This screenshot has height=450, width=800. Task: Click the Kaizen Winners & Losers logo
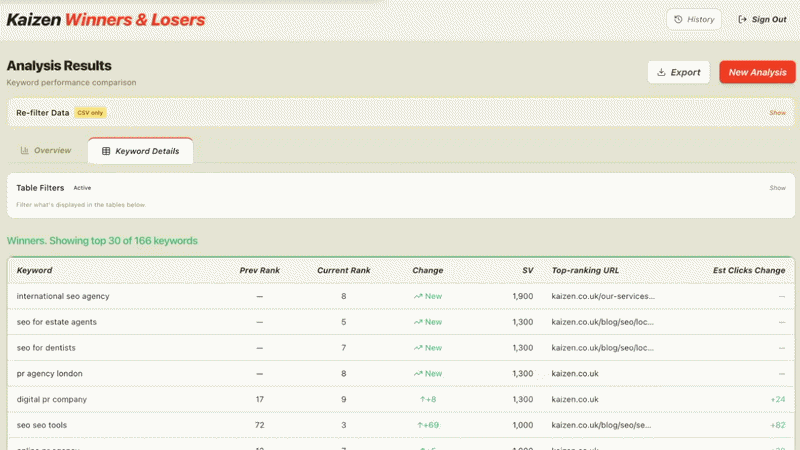106,19
